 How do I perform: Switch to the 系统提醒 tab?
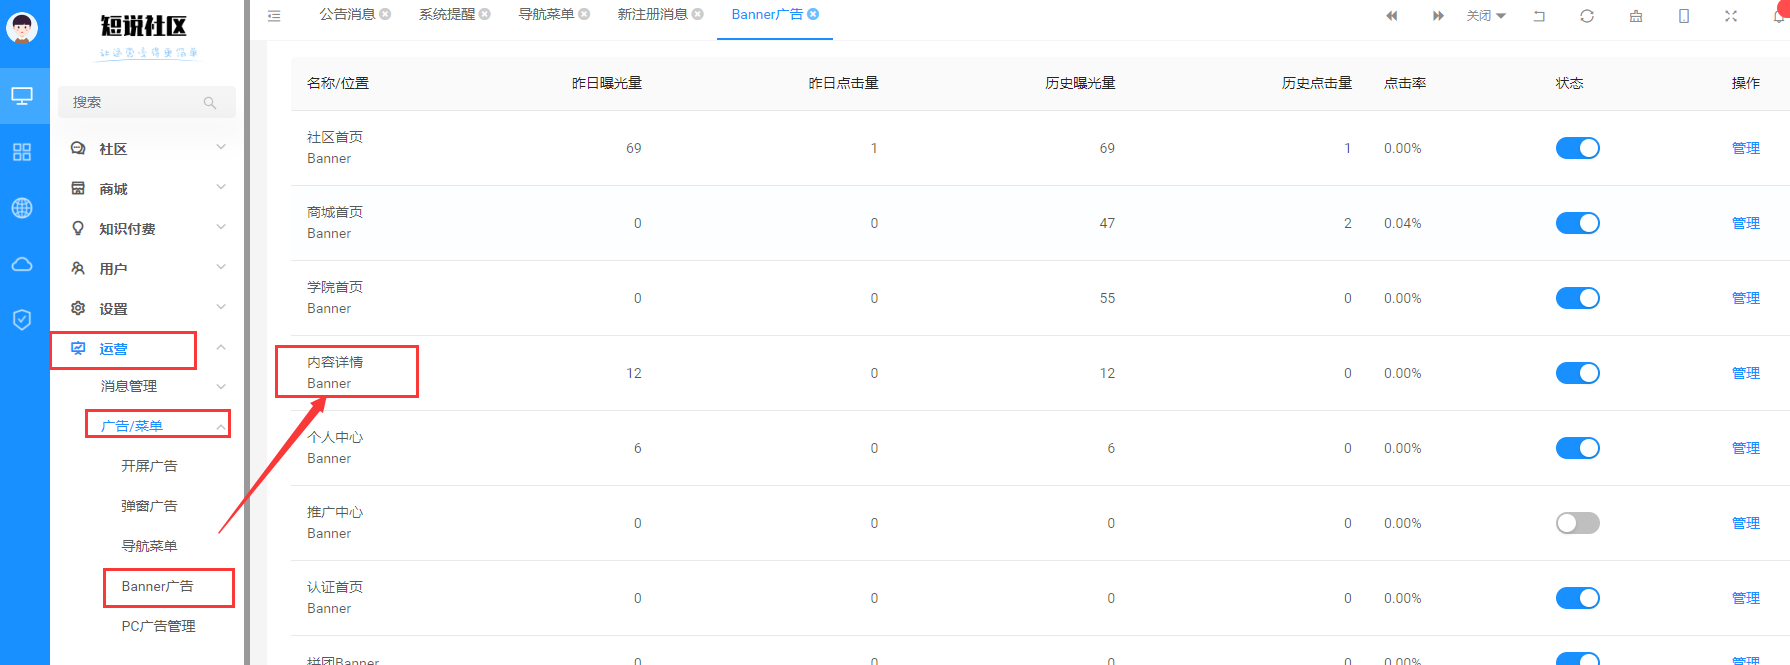tap(447, 14)
